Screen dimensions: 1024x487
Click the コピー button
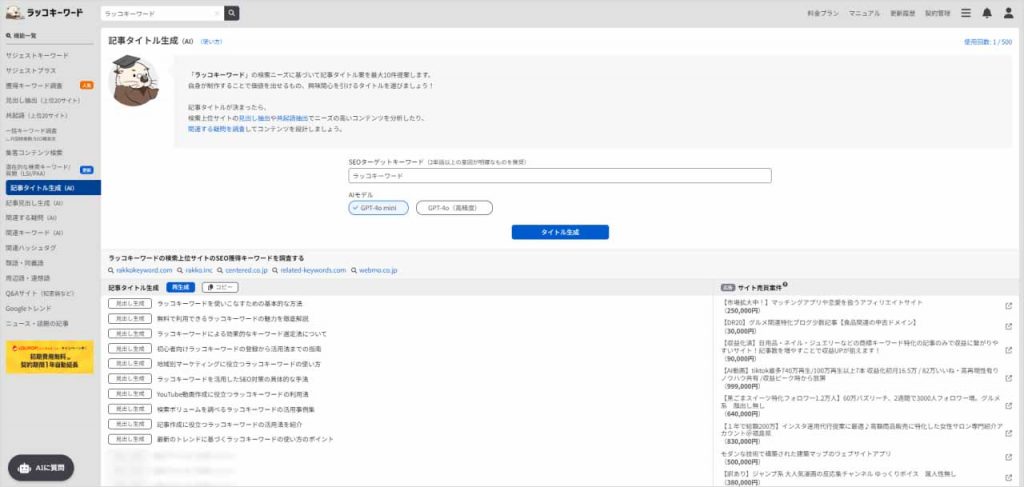(x=220, y=287)
